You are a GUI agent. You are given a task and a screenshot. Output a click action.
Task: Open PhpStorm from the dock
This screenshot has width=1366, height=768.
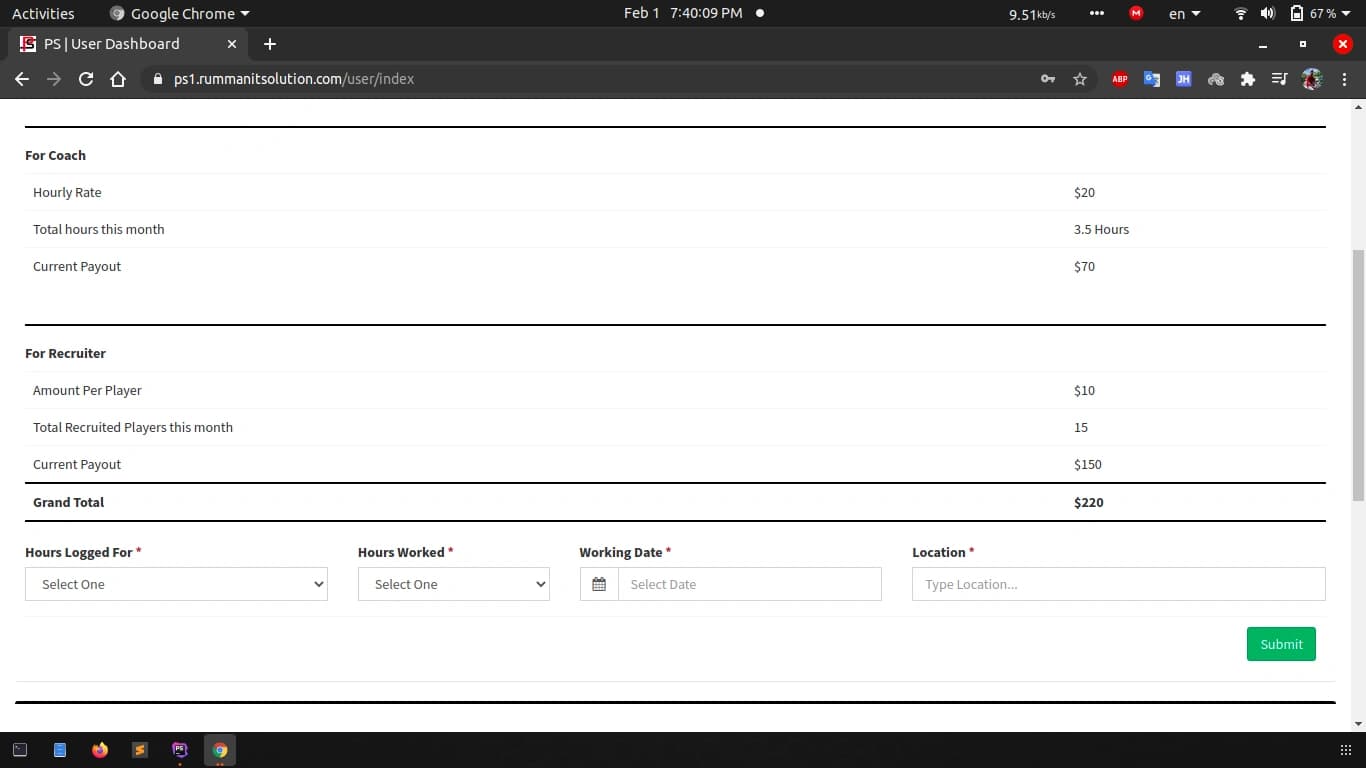coord(180,750)
